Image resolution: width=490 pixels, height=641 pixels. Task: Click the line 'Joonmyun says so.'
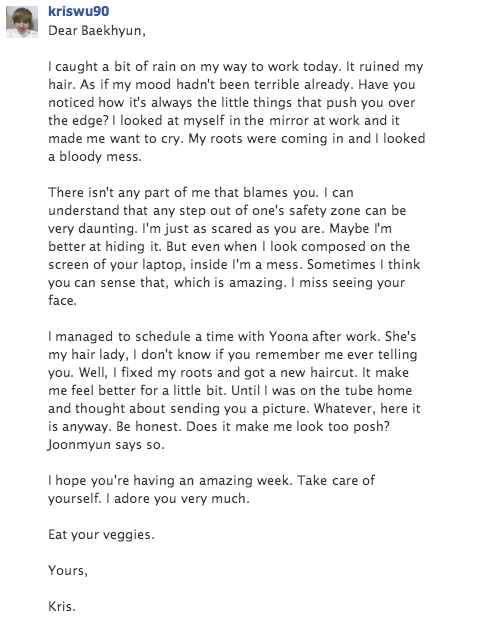coord(106,444)
